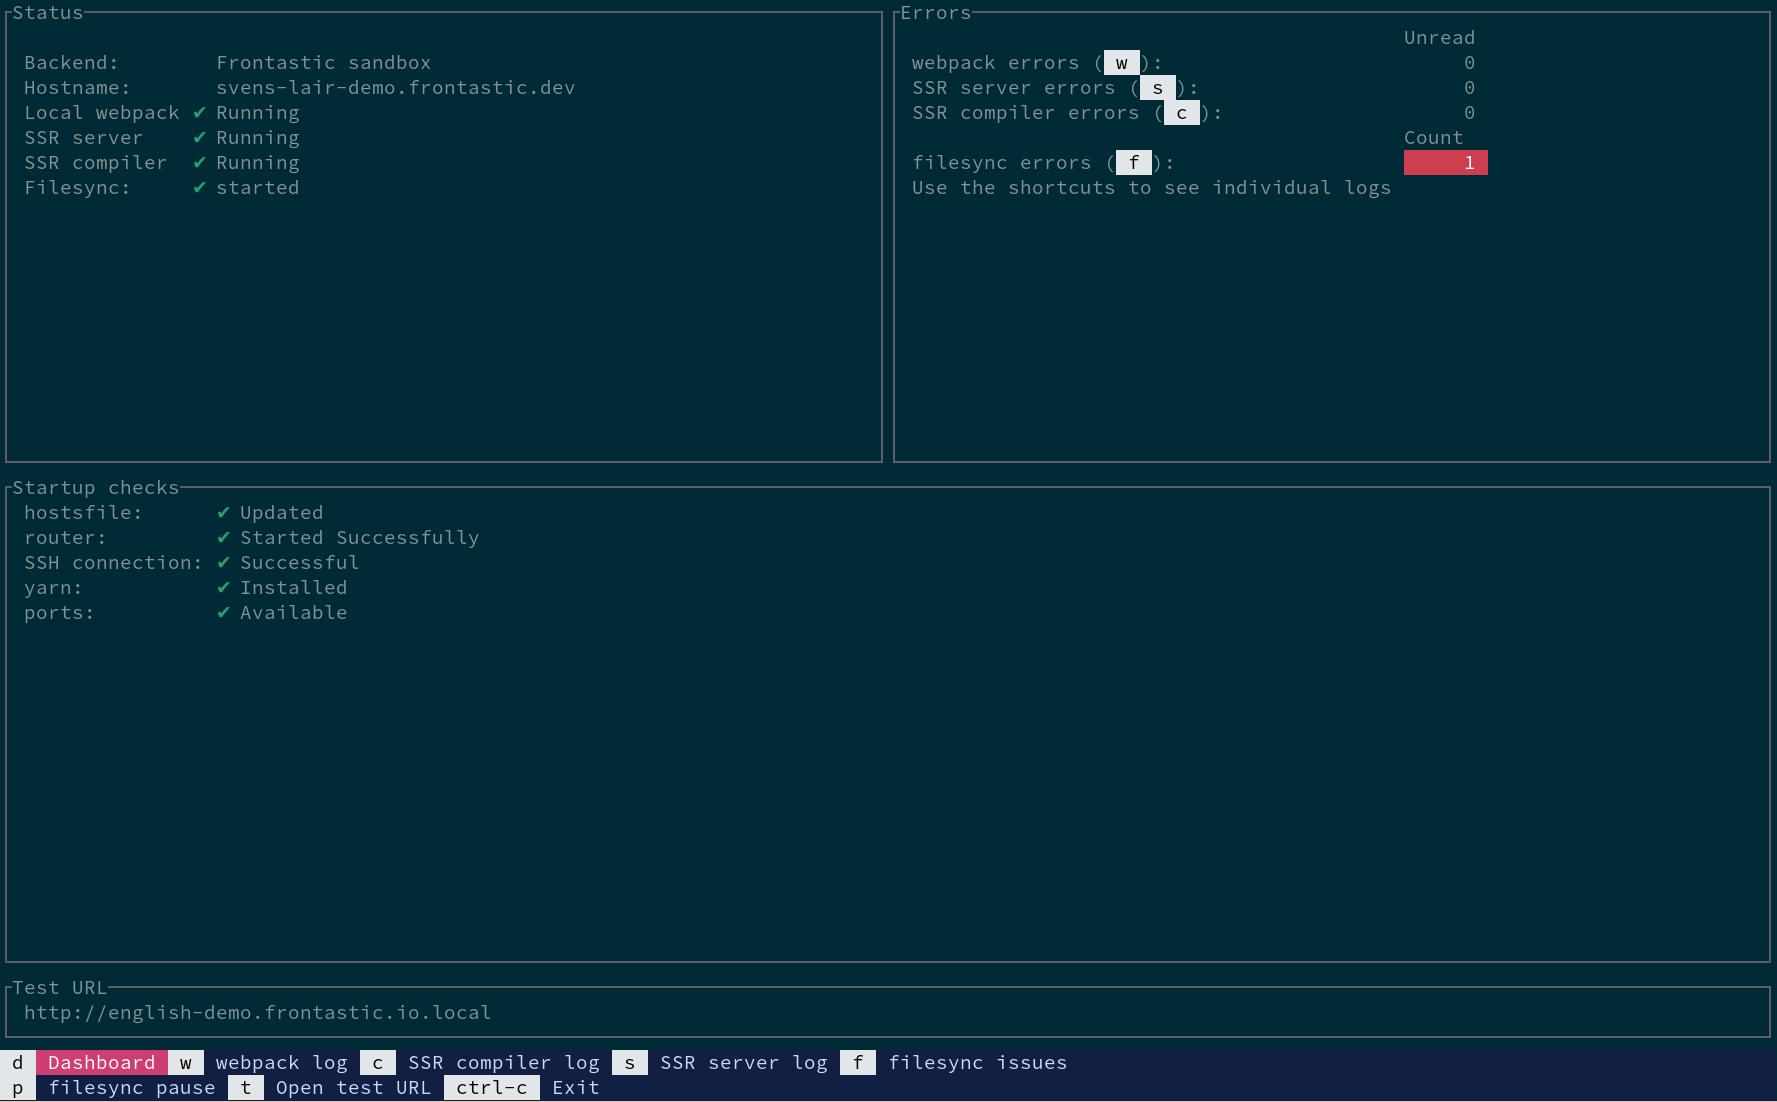The width and height of the screenshot is (1777, 1102).
Task: Click the SSR server errors unread count 0
Action: pos(1470,87)
